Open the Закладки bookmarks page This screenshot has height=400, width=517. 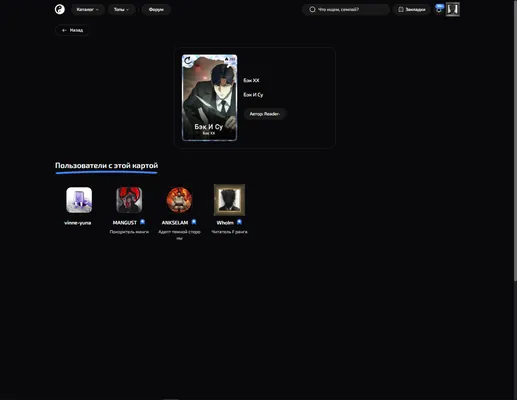[412, 10]
